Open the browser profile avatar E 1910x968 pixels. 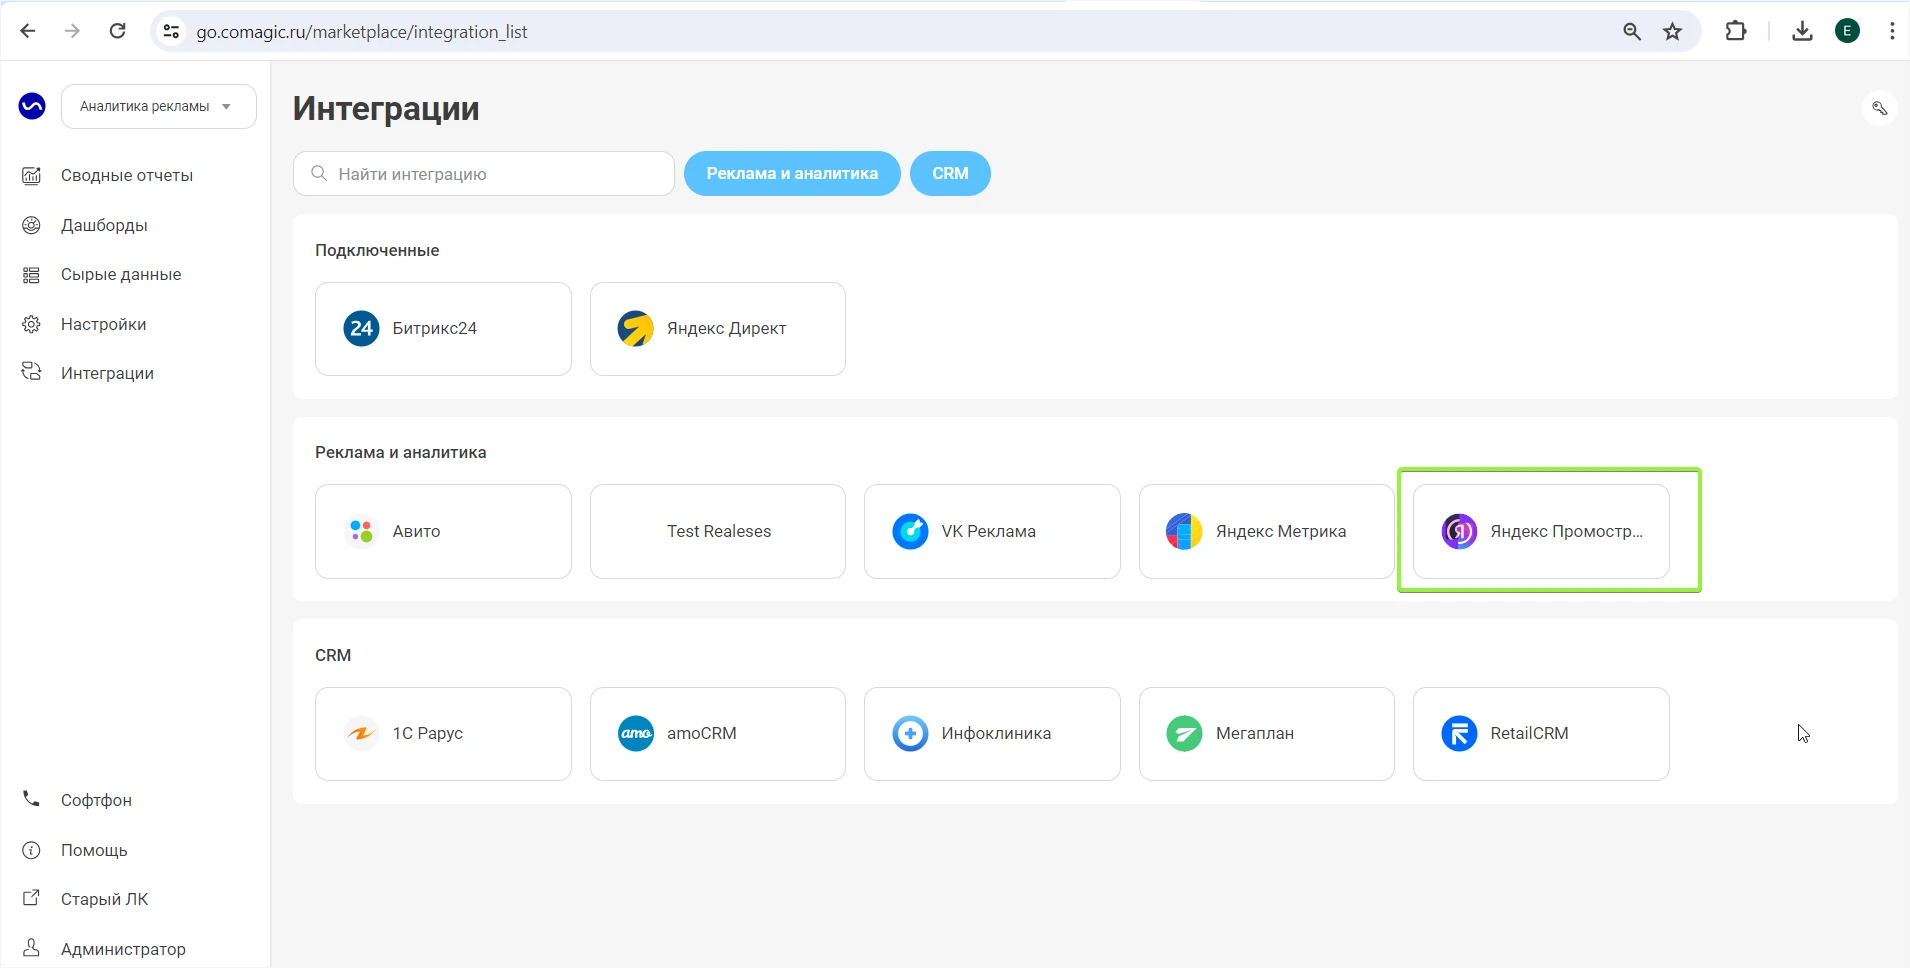(x=1848, y=31)
